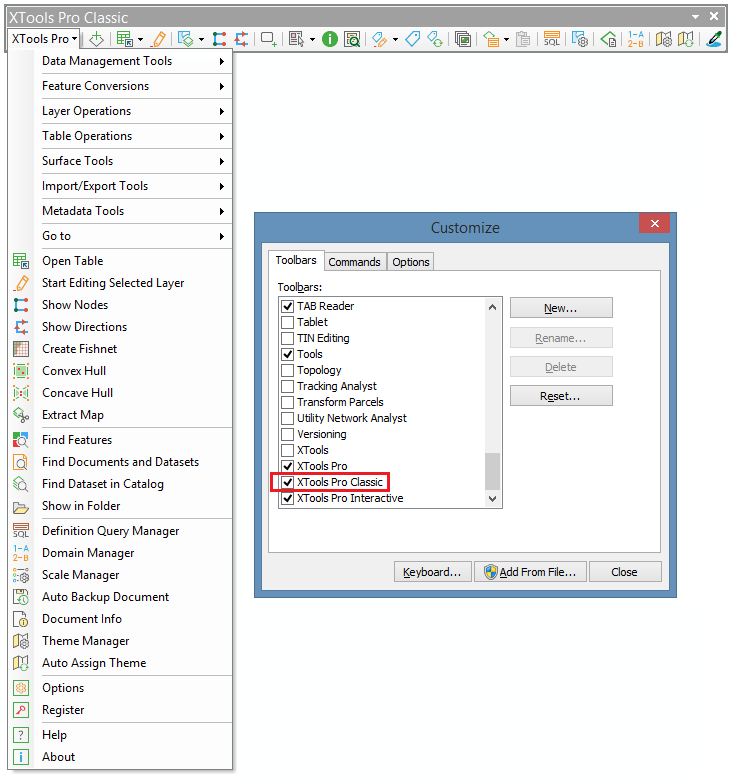The image size is (748, 775).
Task: Click the Auto Assign Theme toolbar icon
Action: [x=686, y=39]
